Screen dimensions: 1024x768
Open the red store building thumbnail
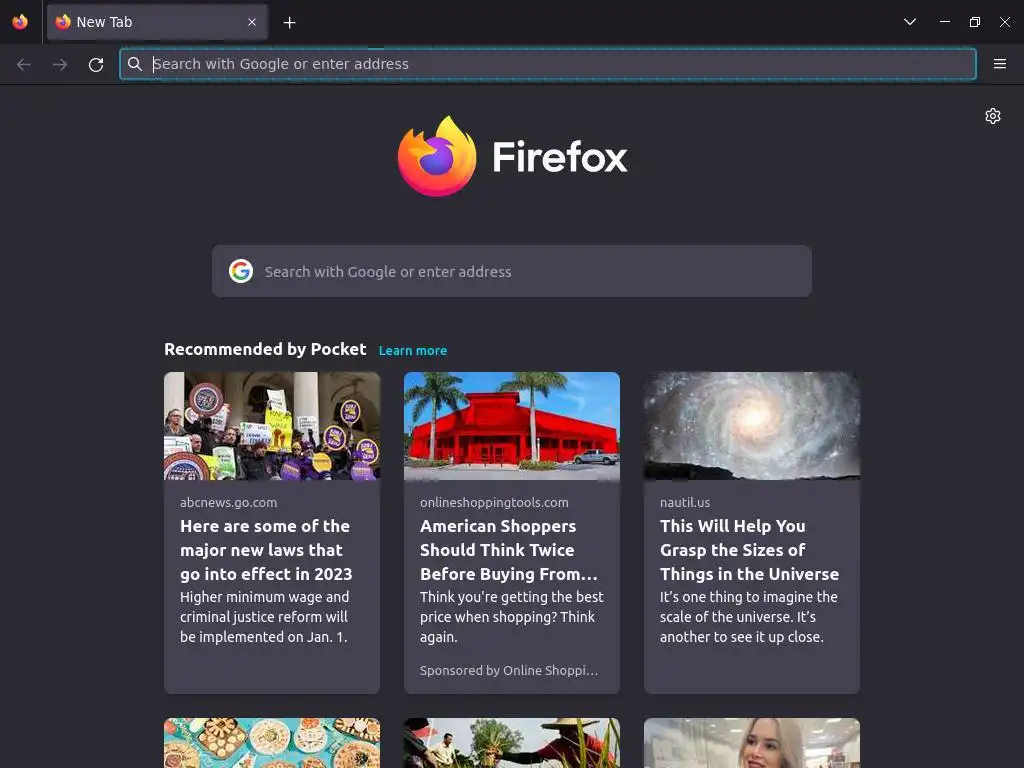coord(512,426)
